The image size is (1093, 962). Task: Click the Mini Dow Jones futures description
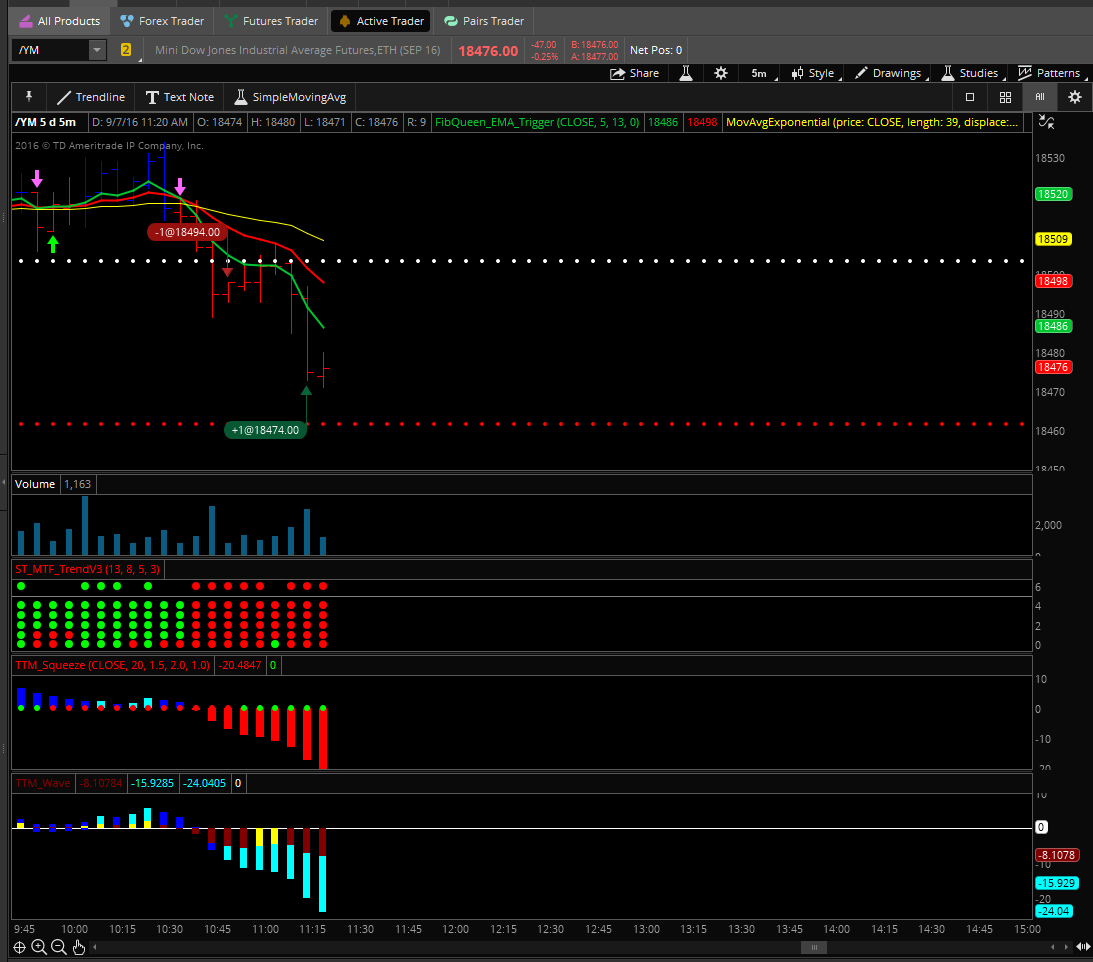pyautogui.click(x=298, y=50)
